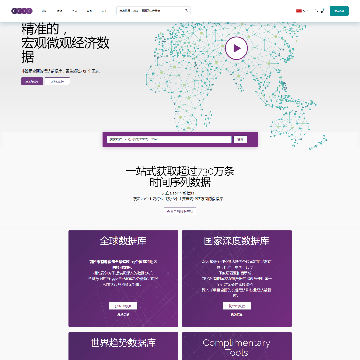Click the link below 全球数据库 card button
The height and width of the screenshot is (360, 360).
tap(123, 315)
